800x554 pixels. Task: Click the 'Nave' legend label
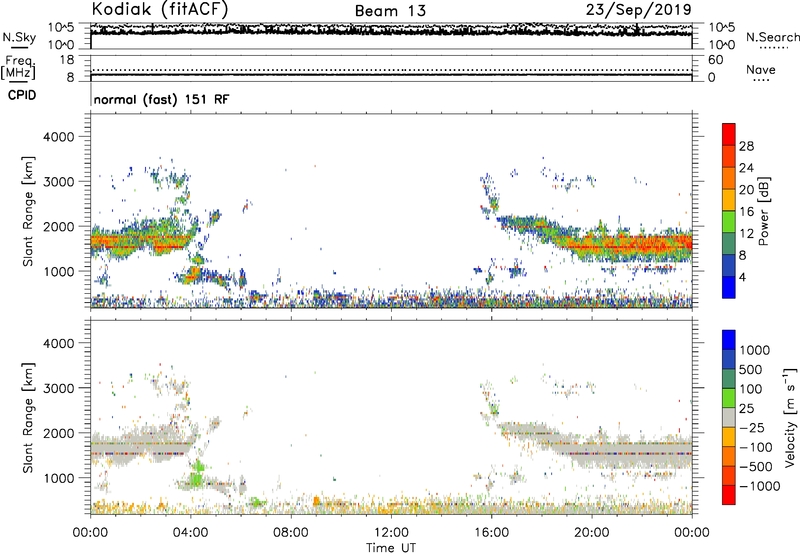(x=761, y=69)
